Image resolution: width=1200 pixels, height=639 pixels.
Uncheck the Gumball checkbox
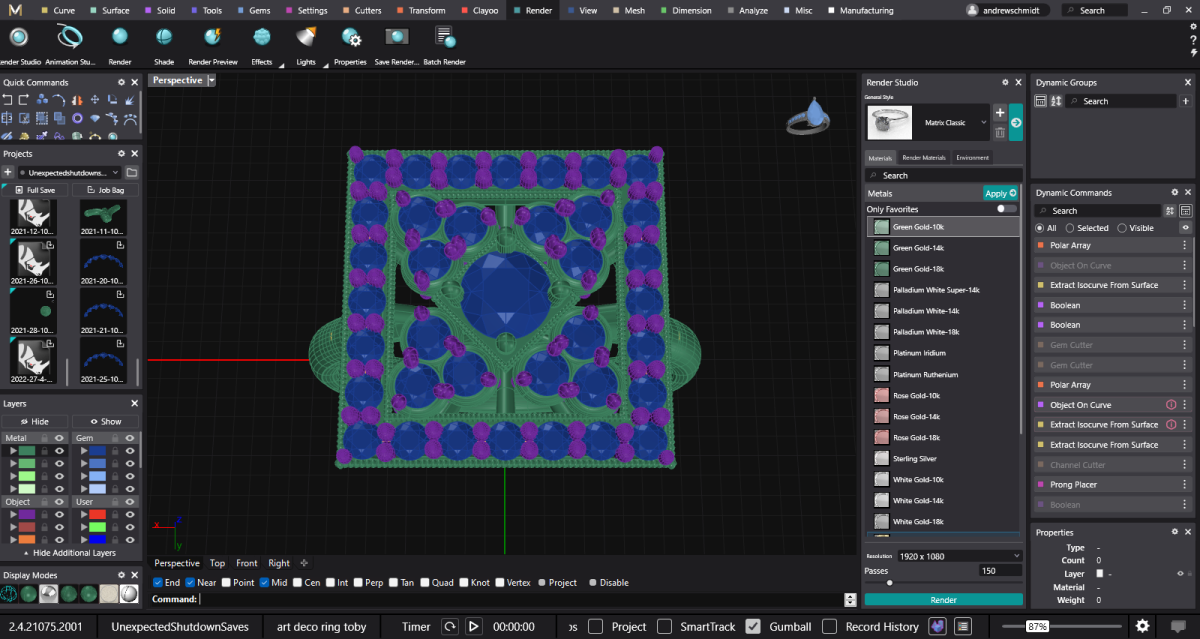[x=754, y=627]
